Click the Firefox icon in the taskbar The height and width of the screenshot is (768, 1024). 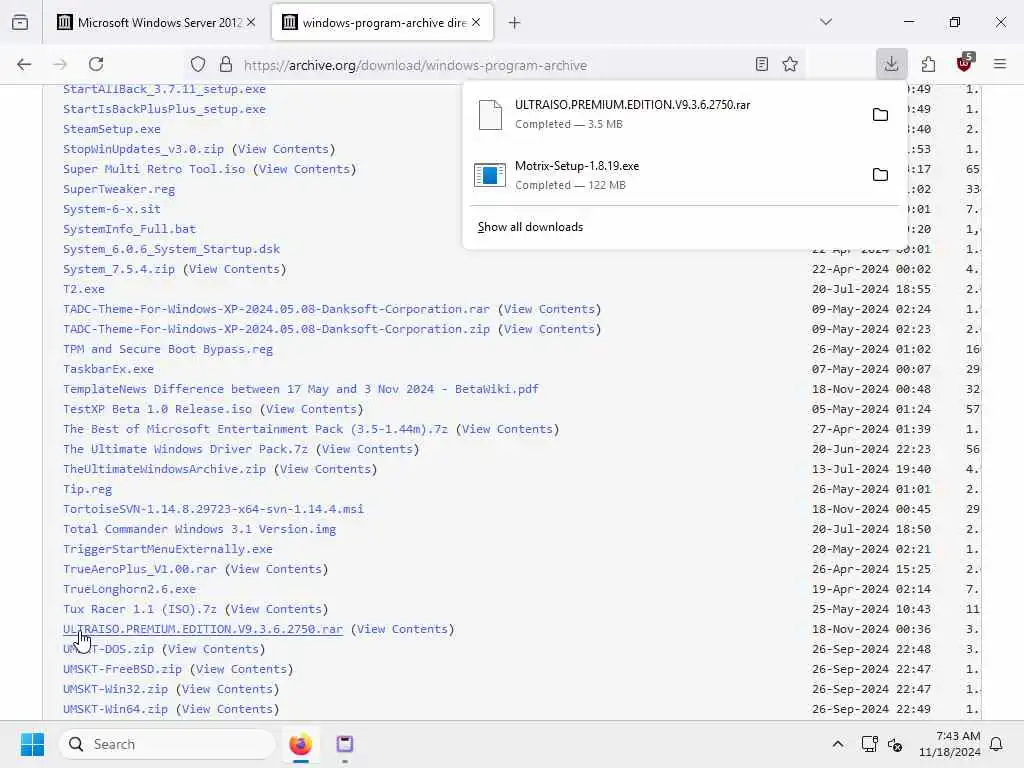(x=300, y=744)
